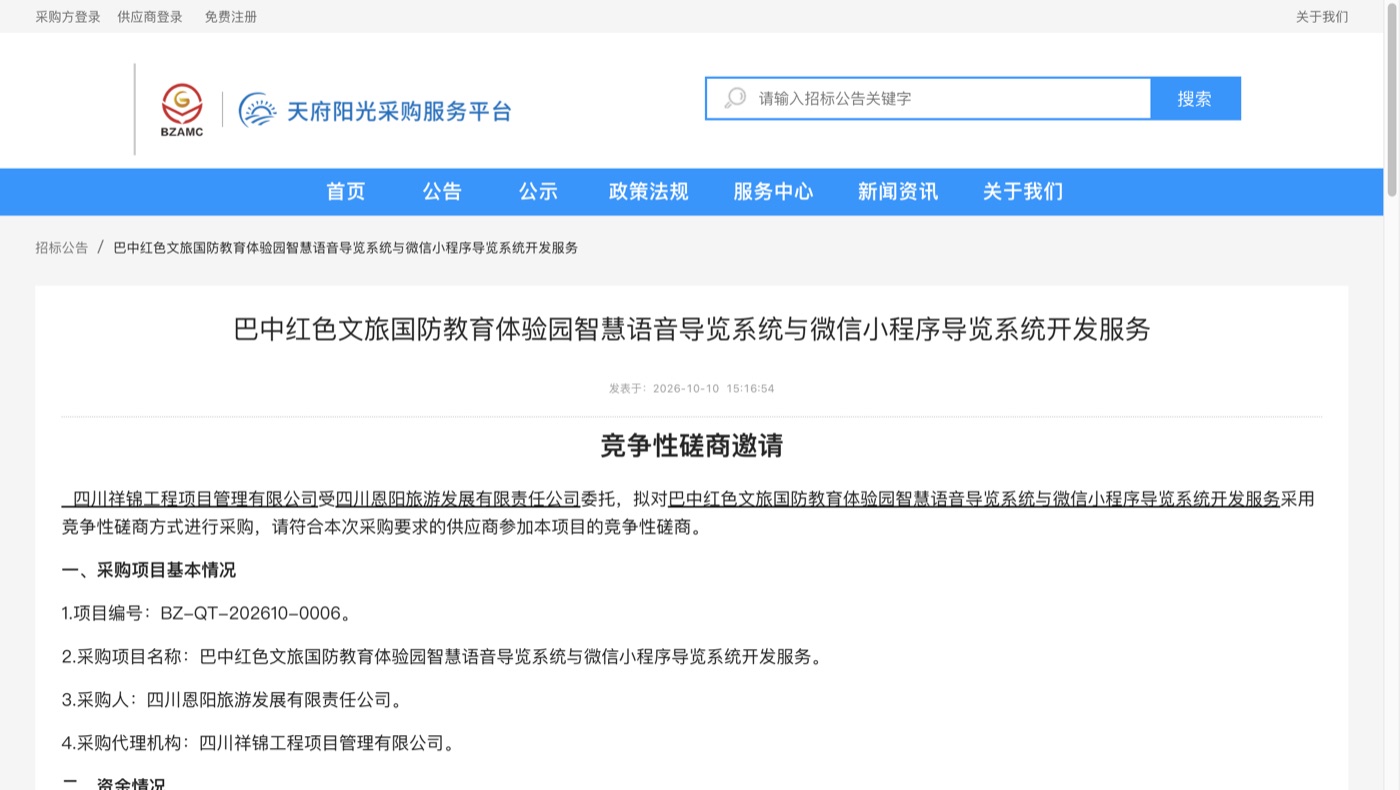Open the 免费注册 link
Image resolution: width=1400 pixels, height=790 pixels.
coord(231,16)
